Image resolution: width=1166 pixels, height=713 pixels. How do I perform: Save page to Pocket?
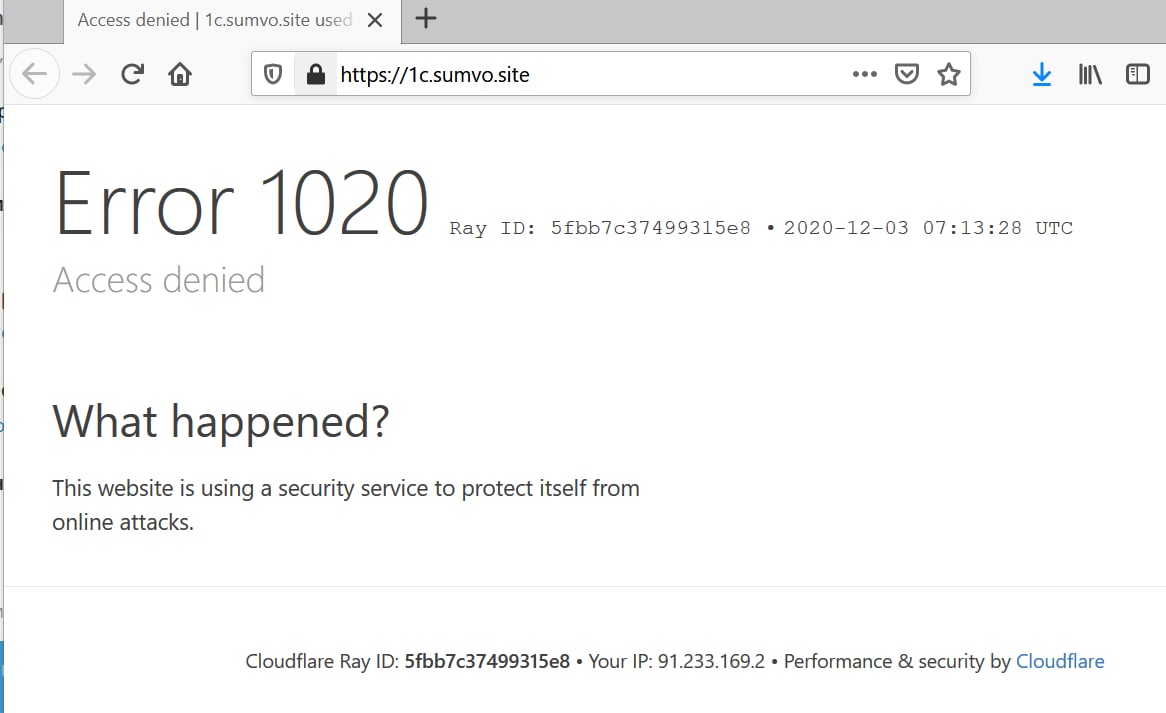(906, 74)
